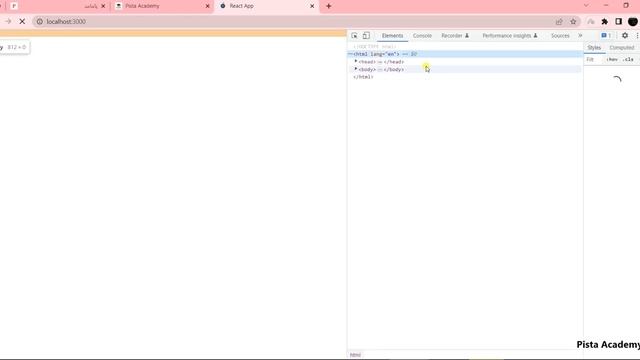Open the Extensions puzzle icon
This screenshot has width=640, height=360.
coord(604,21)
